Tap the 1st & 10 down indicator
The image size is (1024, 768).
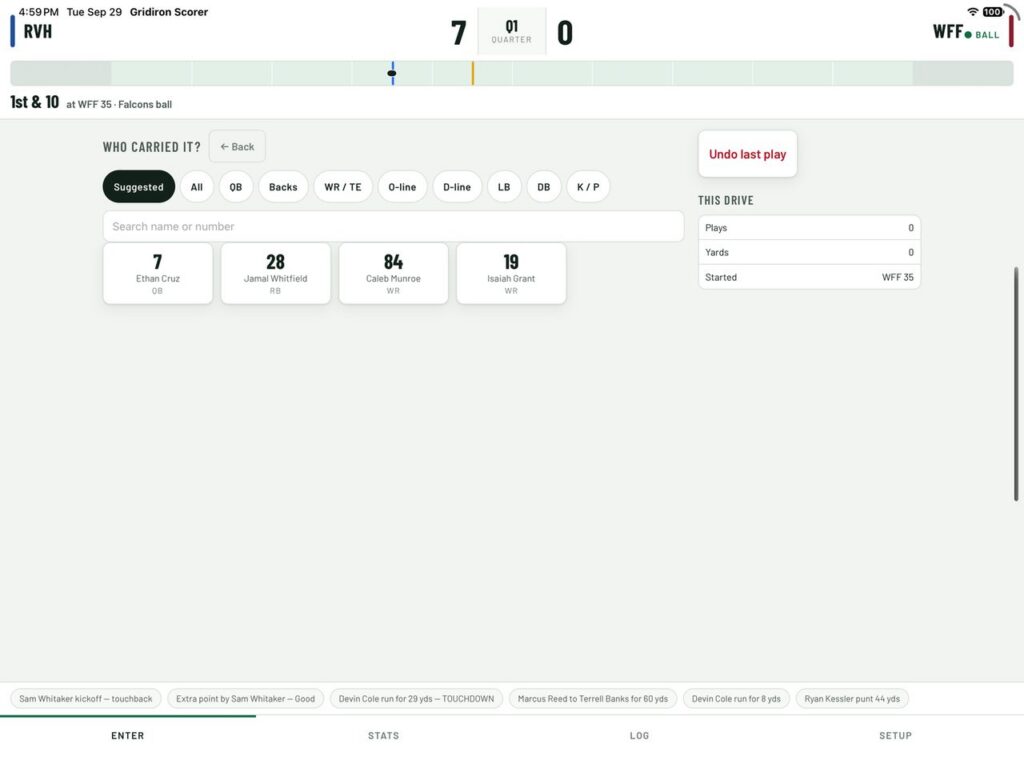[35, 103]
